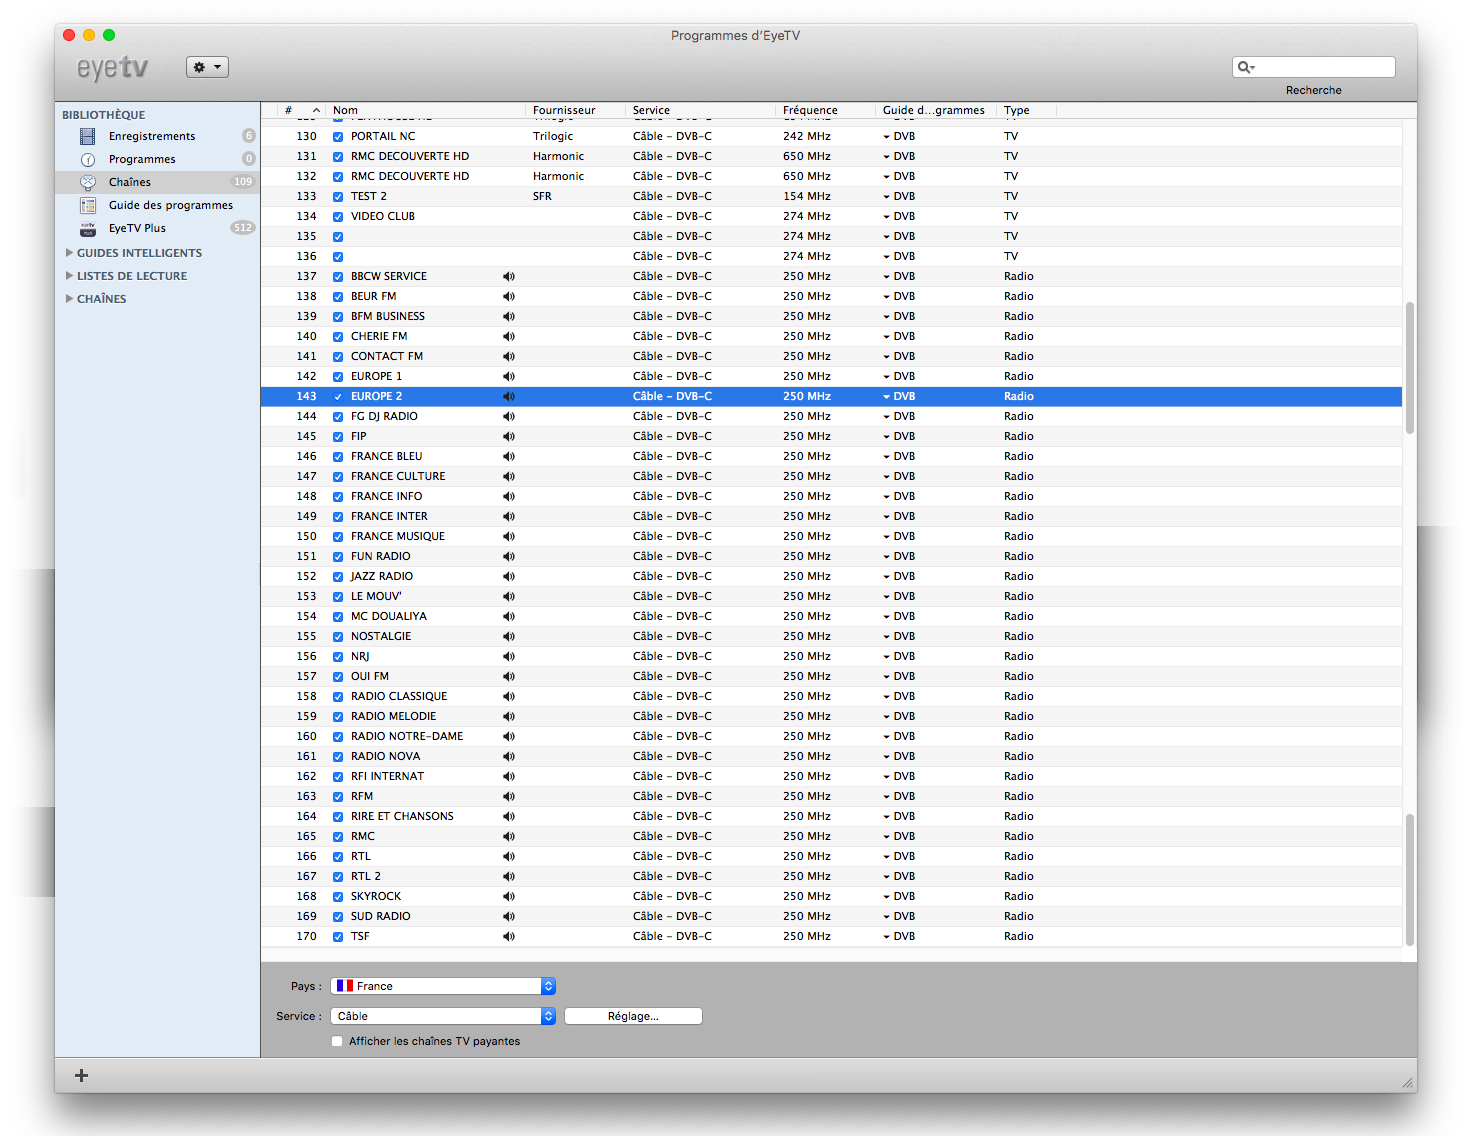Click the plus button at bottom left
This screenshot has height=1136, width=1471.
click(82, 1075)
